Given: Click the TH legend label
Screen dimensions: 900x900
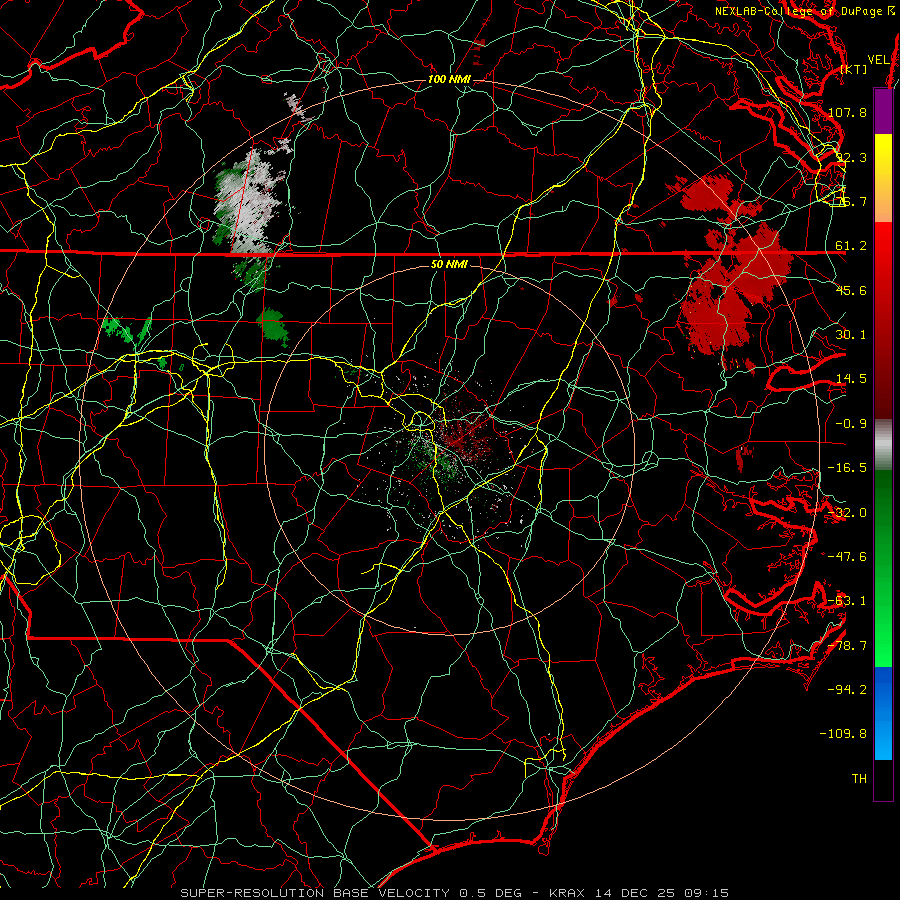Looking at the screenshot, I should pyautogui.click(x=859, y=778).
